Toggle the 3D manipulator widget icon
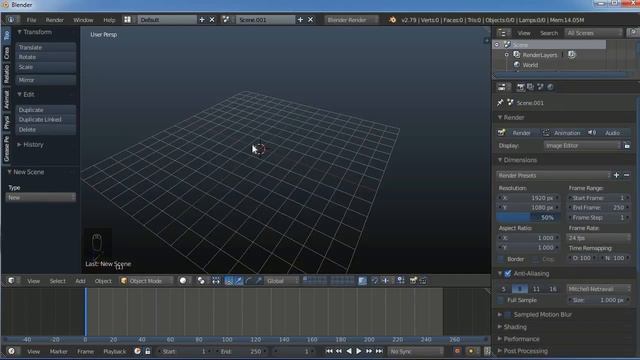The width and height of the screenshot is (640, 360). coord(229,281)
